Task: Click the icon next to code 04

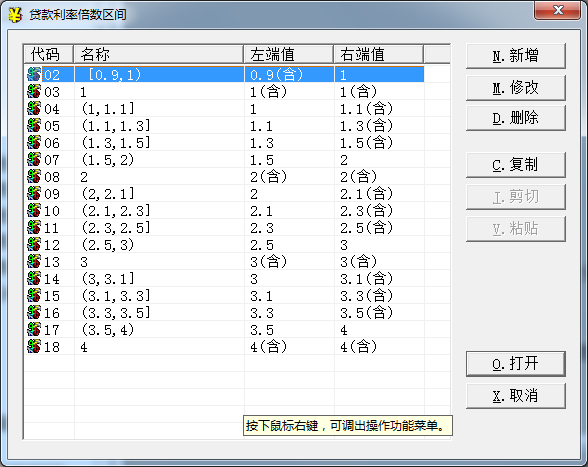Action: tap(34, 108)
